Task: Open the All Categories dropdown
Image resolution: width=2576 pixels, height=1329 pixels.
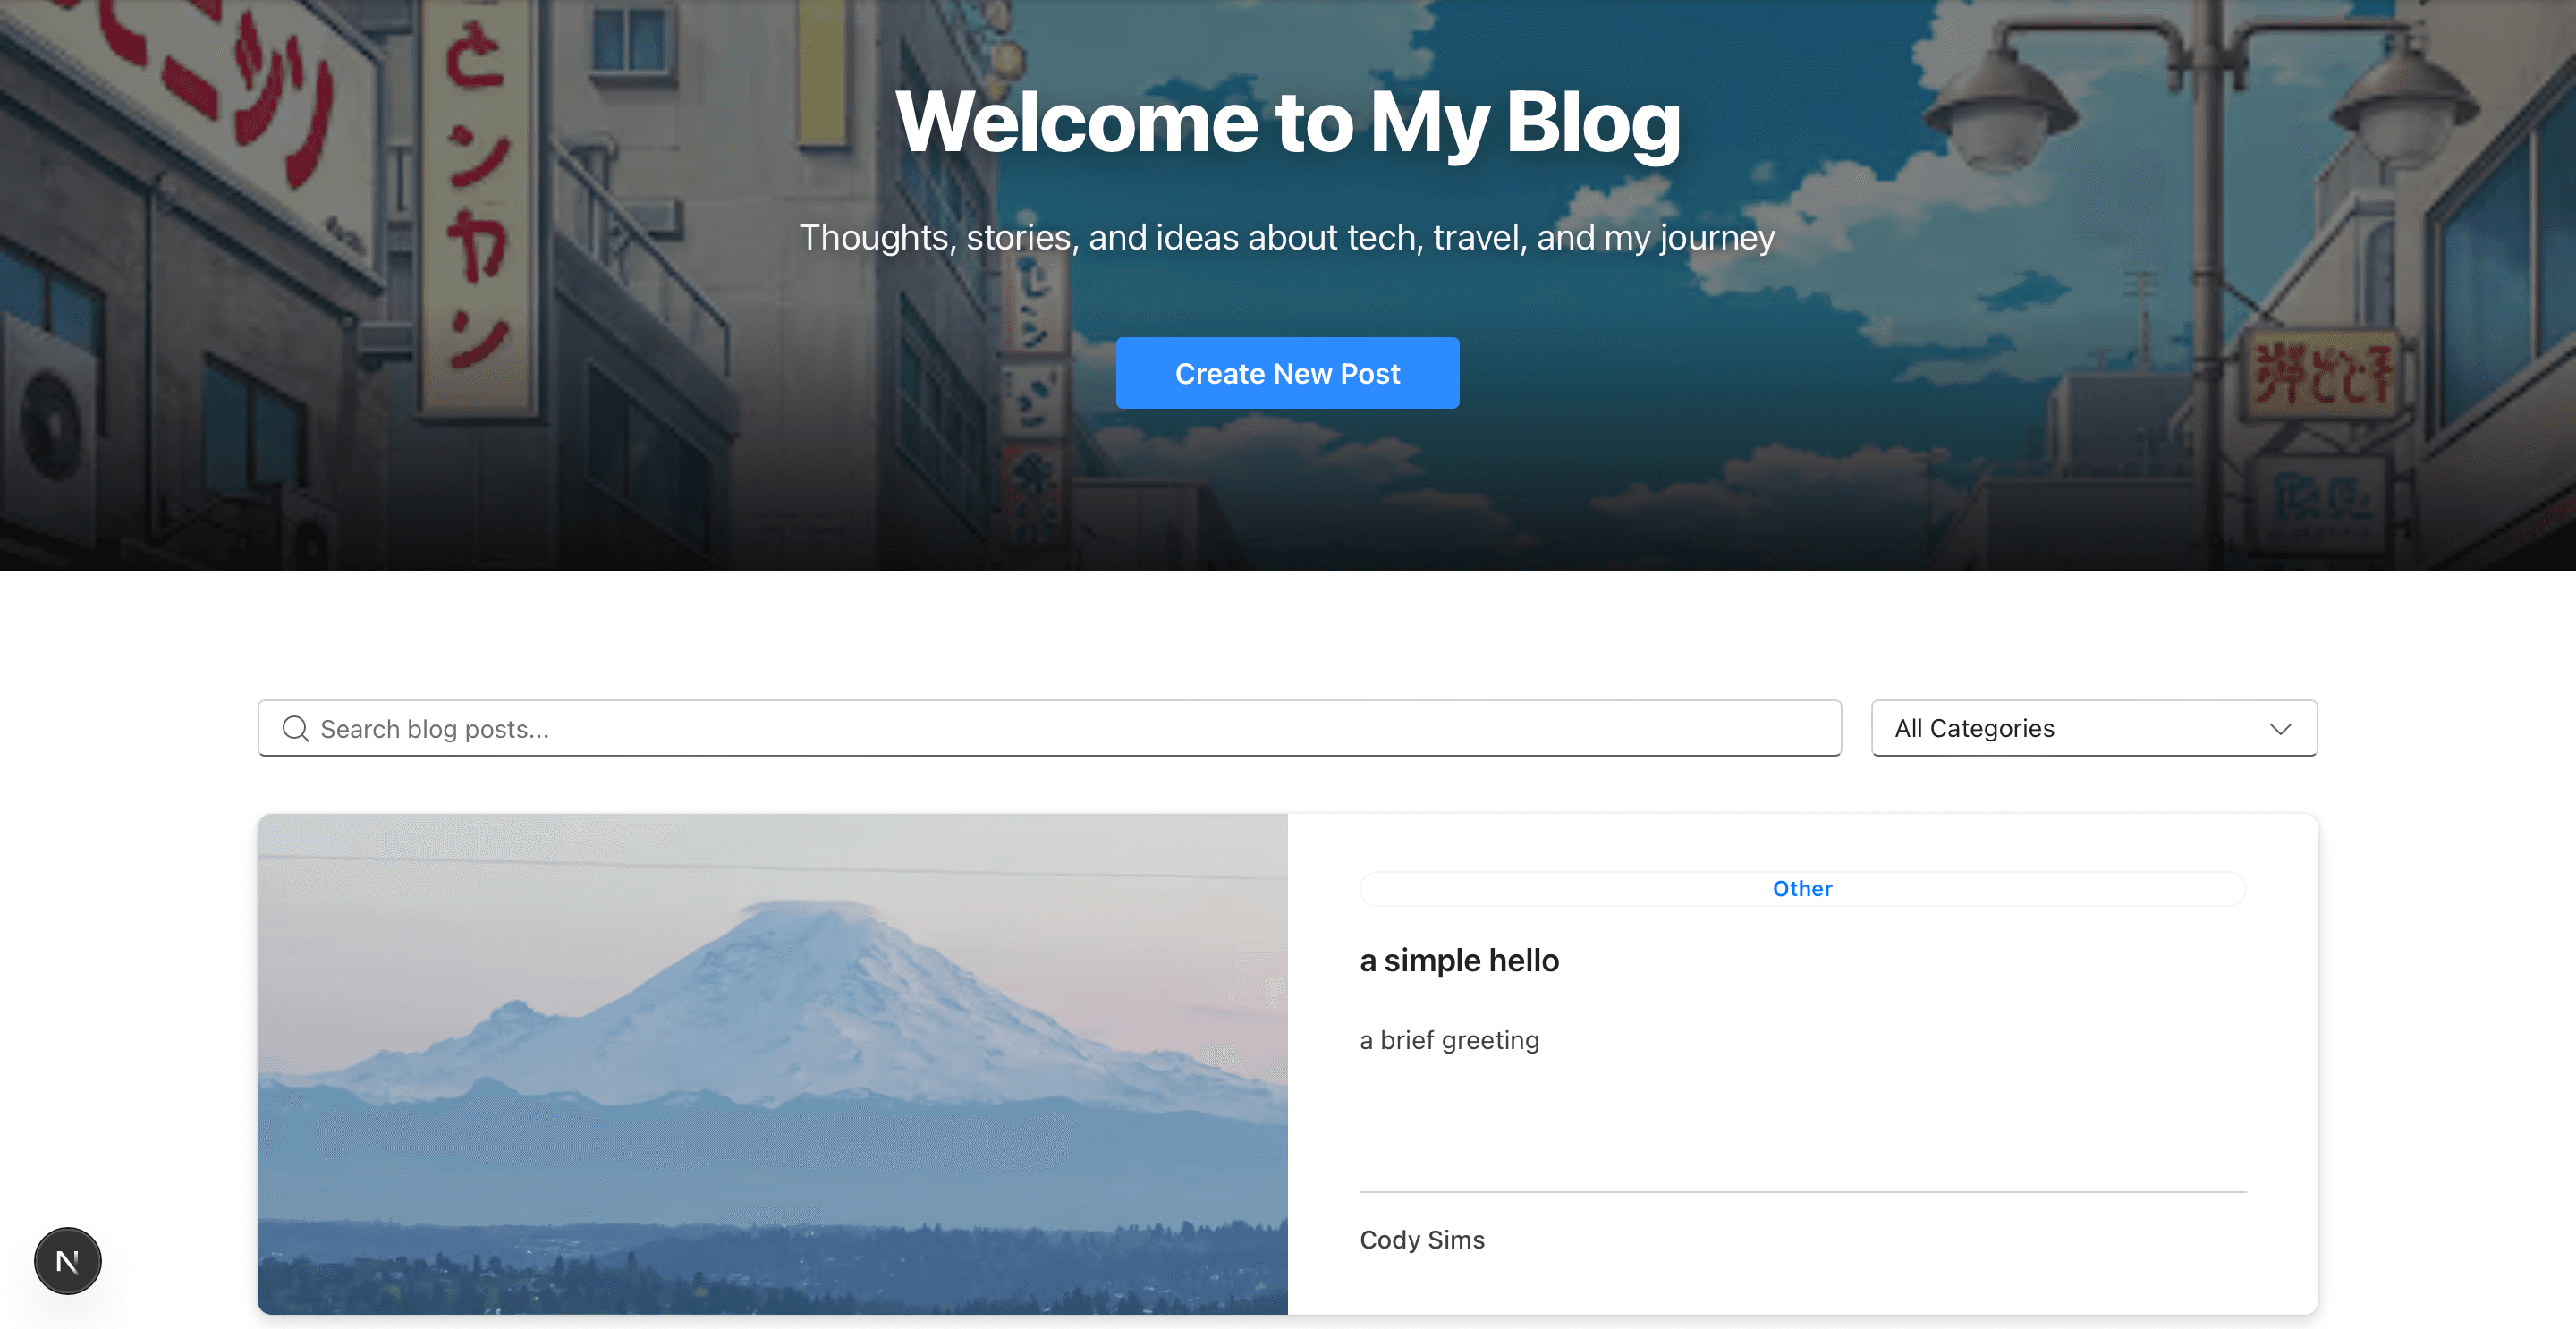Action: pyautogui.click(x=2094, y=728)
